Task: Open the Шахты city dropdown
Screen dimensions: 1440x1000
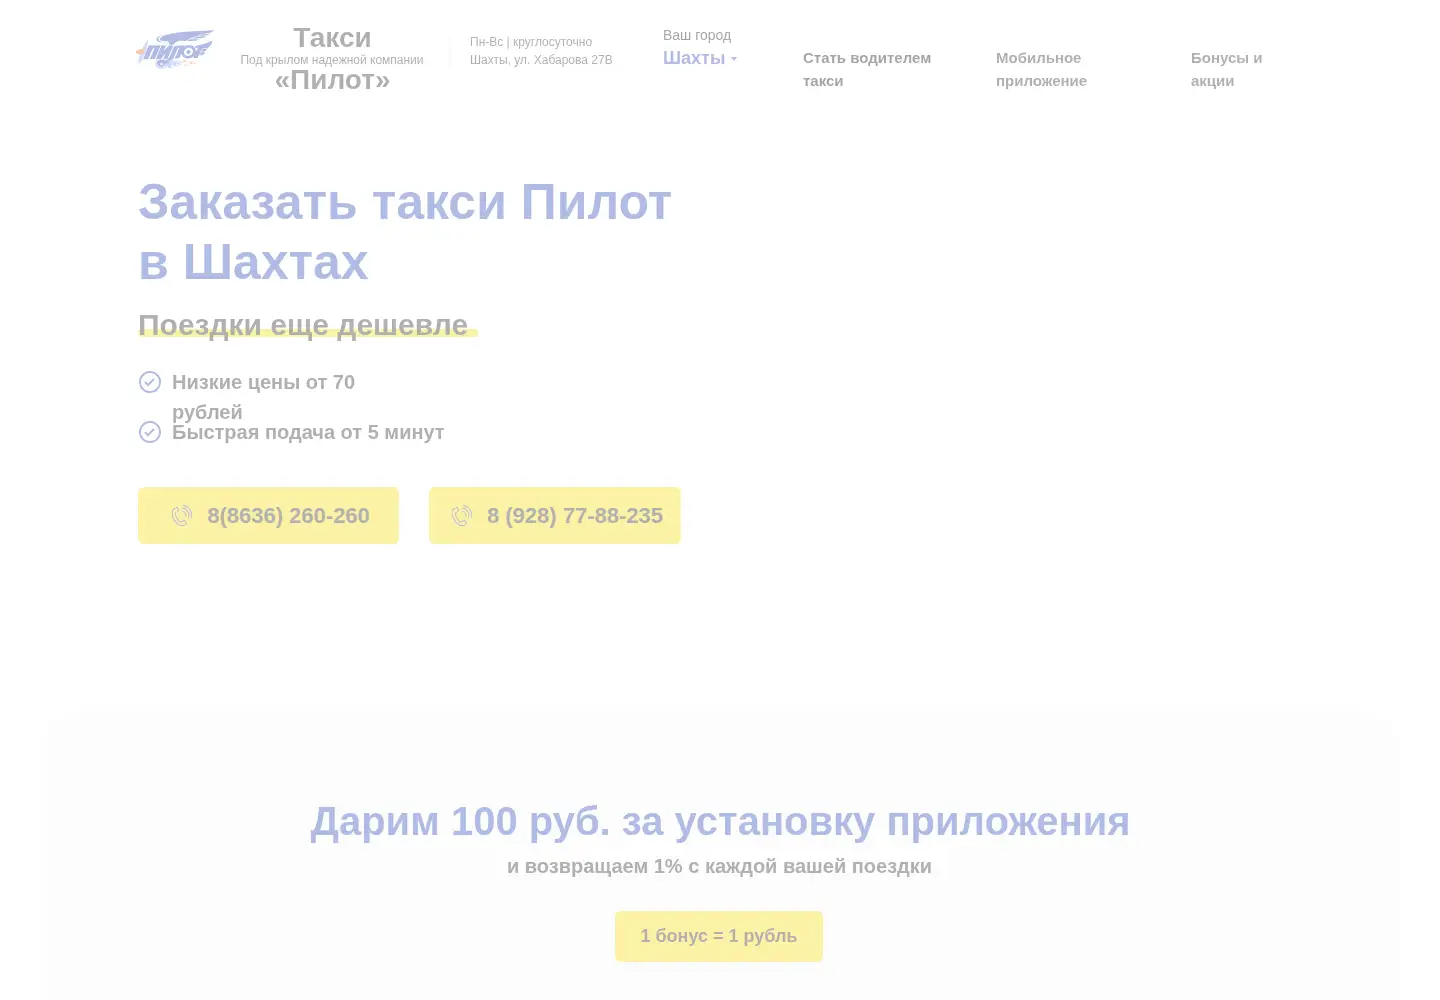Action: (x=700, y=58)
